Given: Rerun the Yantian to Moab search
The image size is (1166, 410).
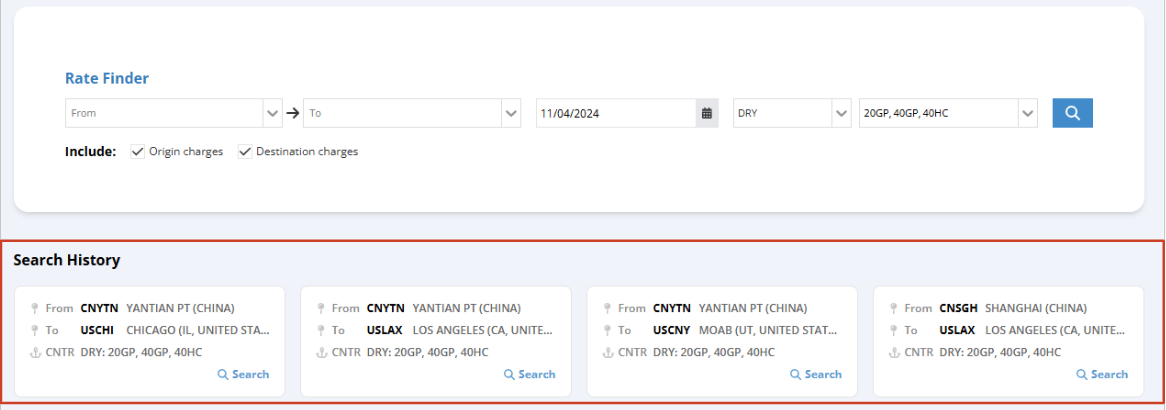Looking at the screenshot, I should coord(815,374).
